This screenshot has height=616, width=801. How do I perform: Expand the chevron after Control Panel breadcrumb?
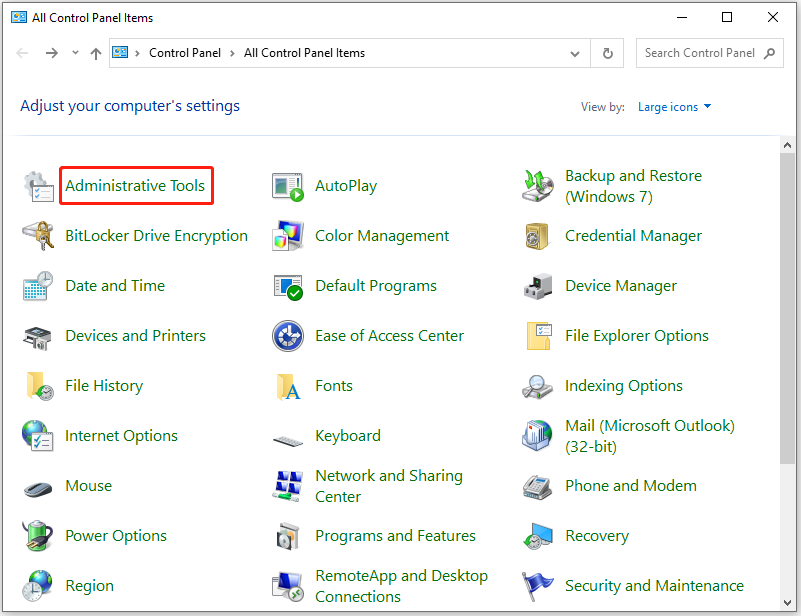[232, 53]
